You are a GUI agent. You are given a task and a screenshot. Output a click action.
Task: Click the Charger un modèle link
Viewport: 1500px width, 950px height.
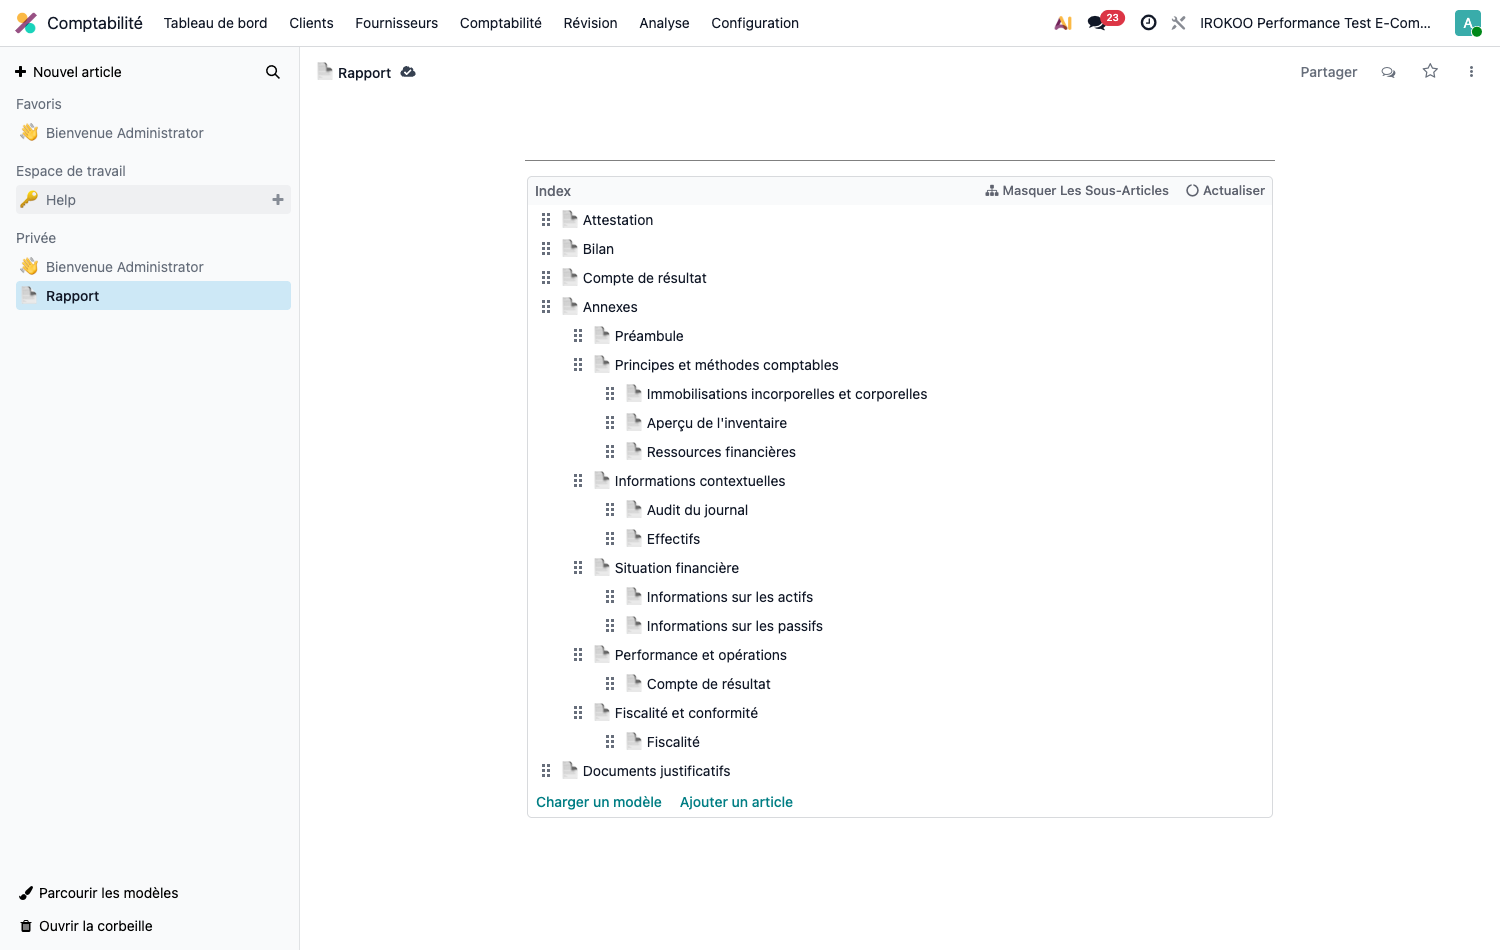pyautogui.click(x=599, y=802)
